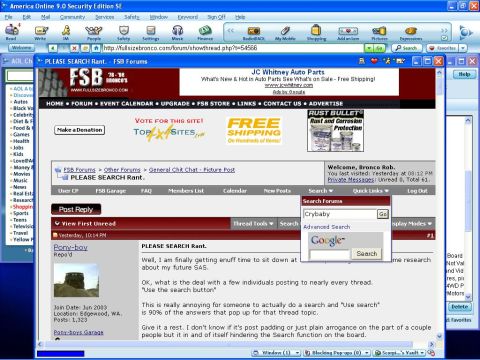Click View First Unread link

tap(88, 224)
